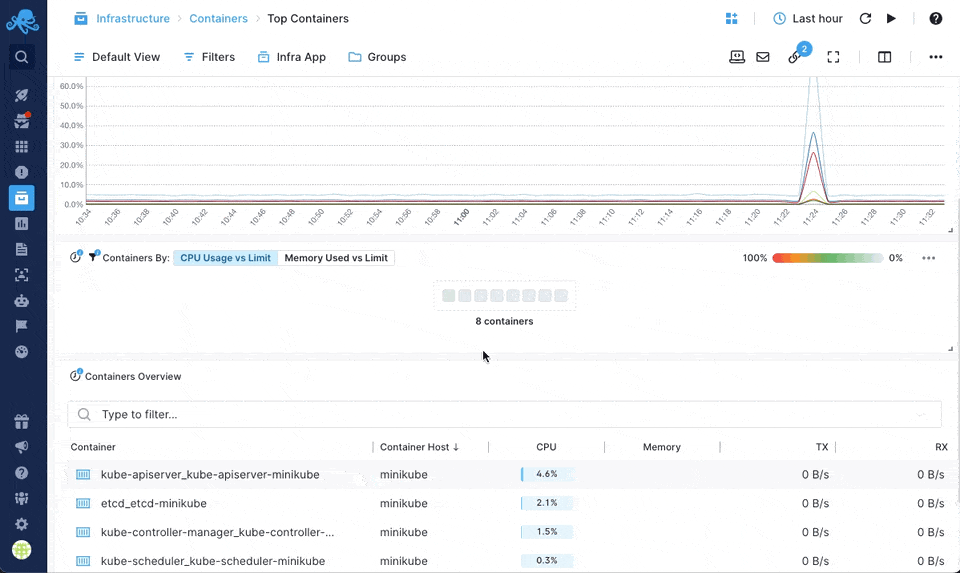960x573 pixels.
Task: Click info icon beside Containers Overview
Action: 75,375
